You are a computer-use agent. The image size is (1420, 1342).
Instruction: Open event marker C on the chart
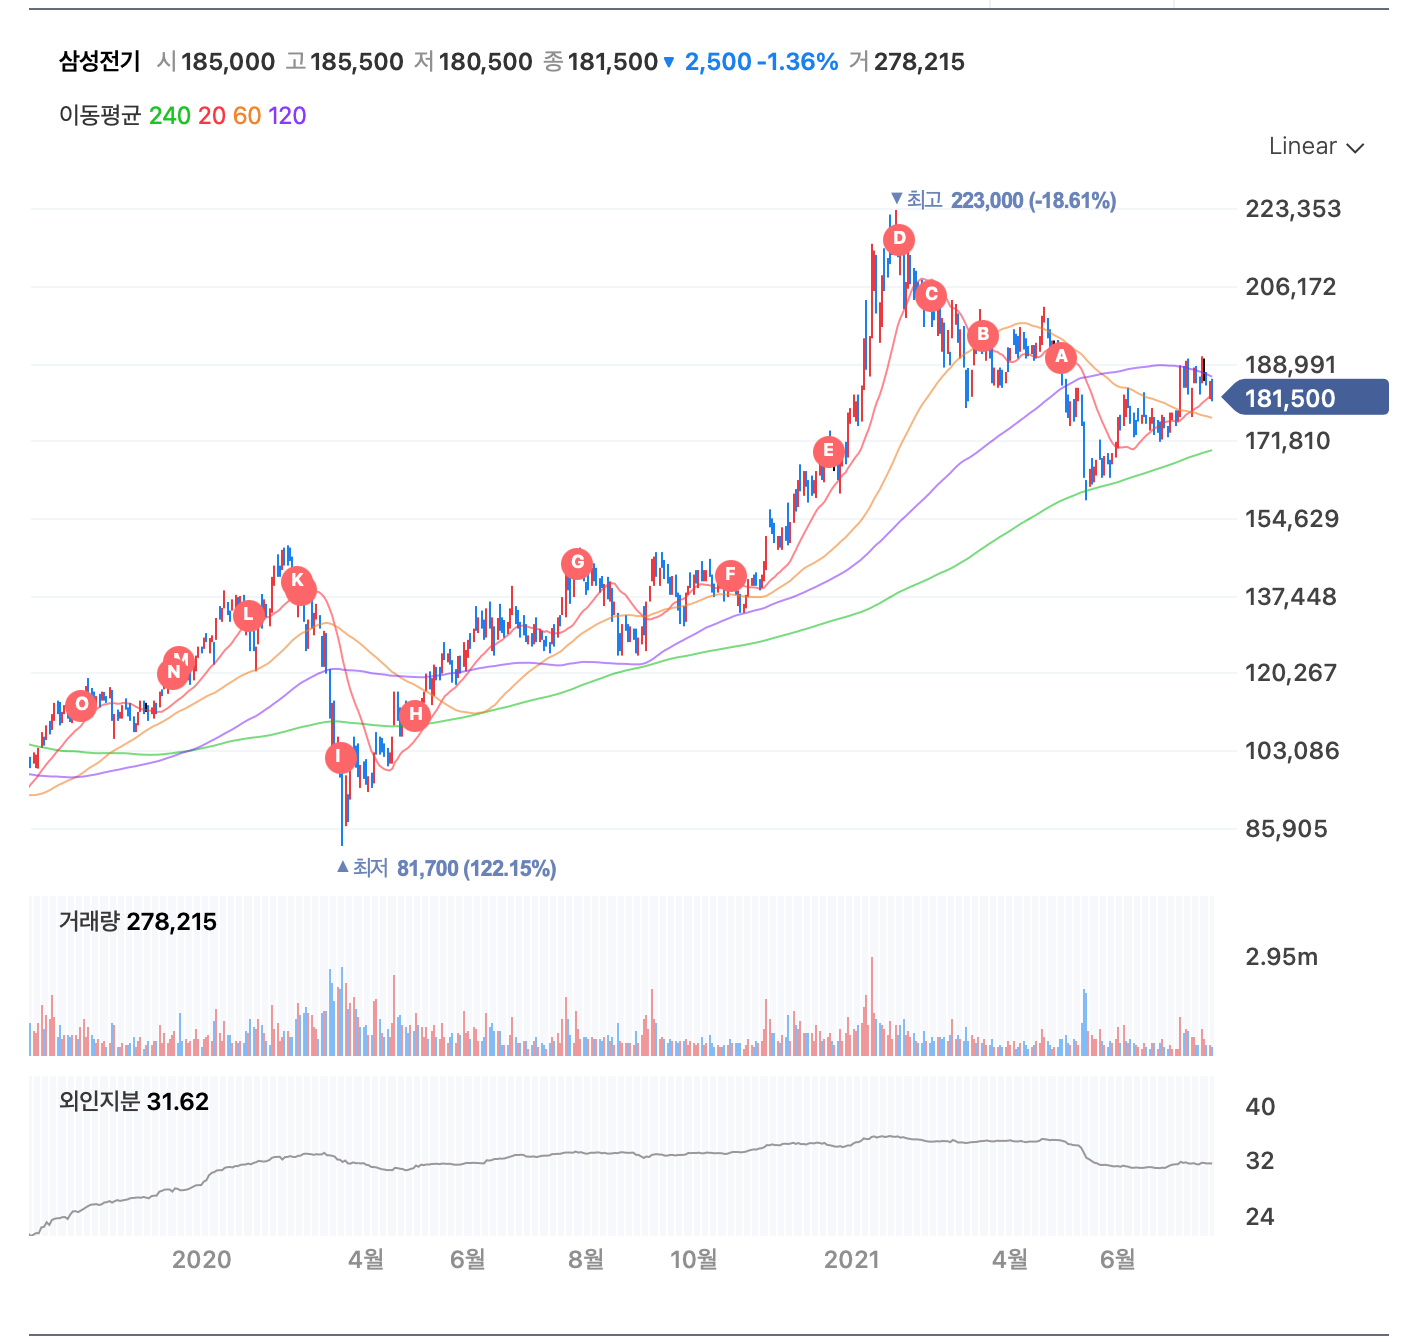[x=931, y=295]
